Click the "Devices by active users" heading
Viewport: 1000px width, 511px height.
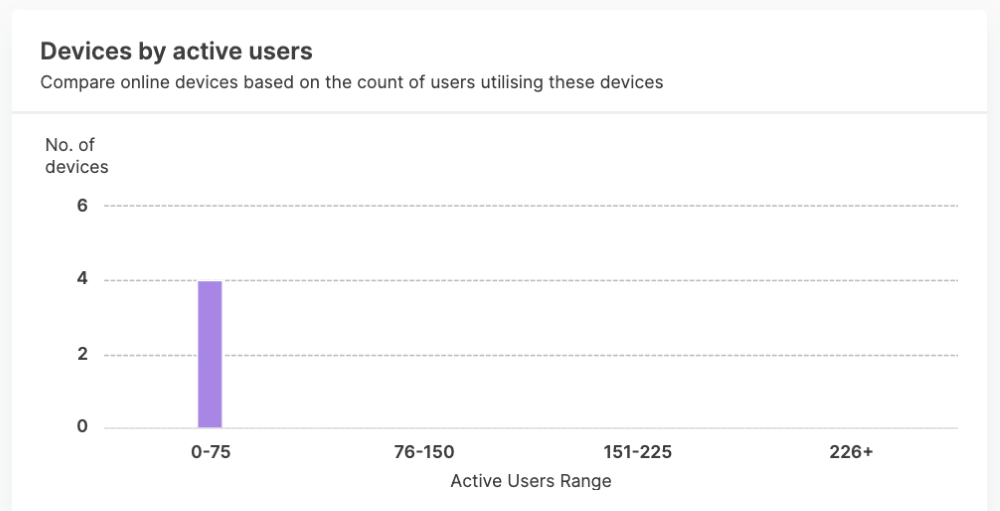176,51
